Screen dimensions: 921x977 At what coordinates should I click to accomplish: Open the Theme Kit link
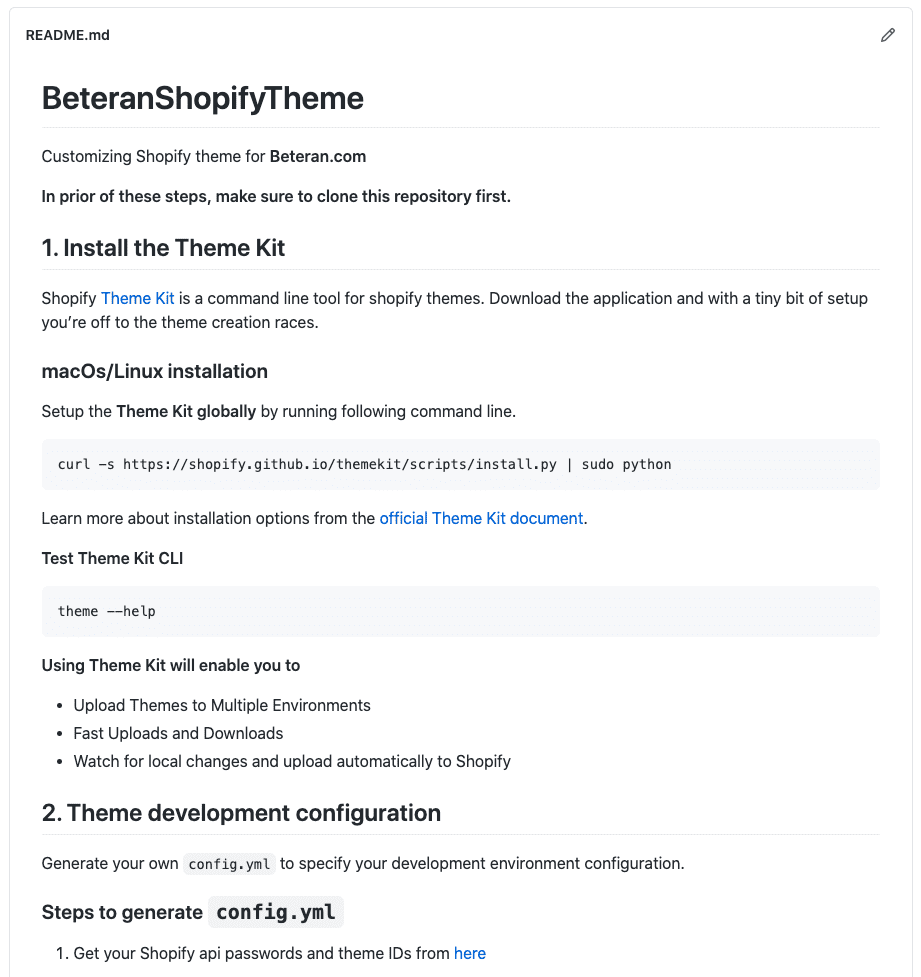click(138, 298)
